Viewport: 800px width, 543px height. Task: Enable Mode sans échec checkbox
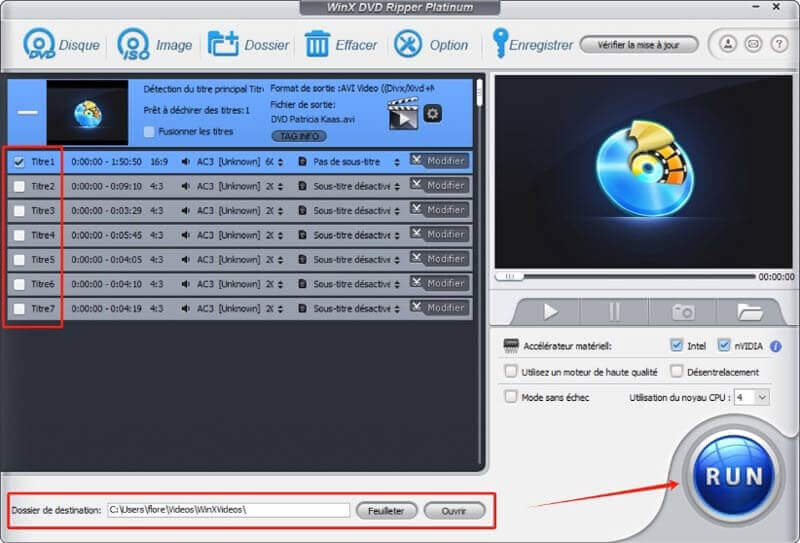pyautogui.click(x=511, y=397)
